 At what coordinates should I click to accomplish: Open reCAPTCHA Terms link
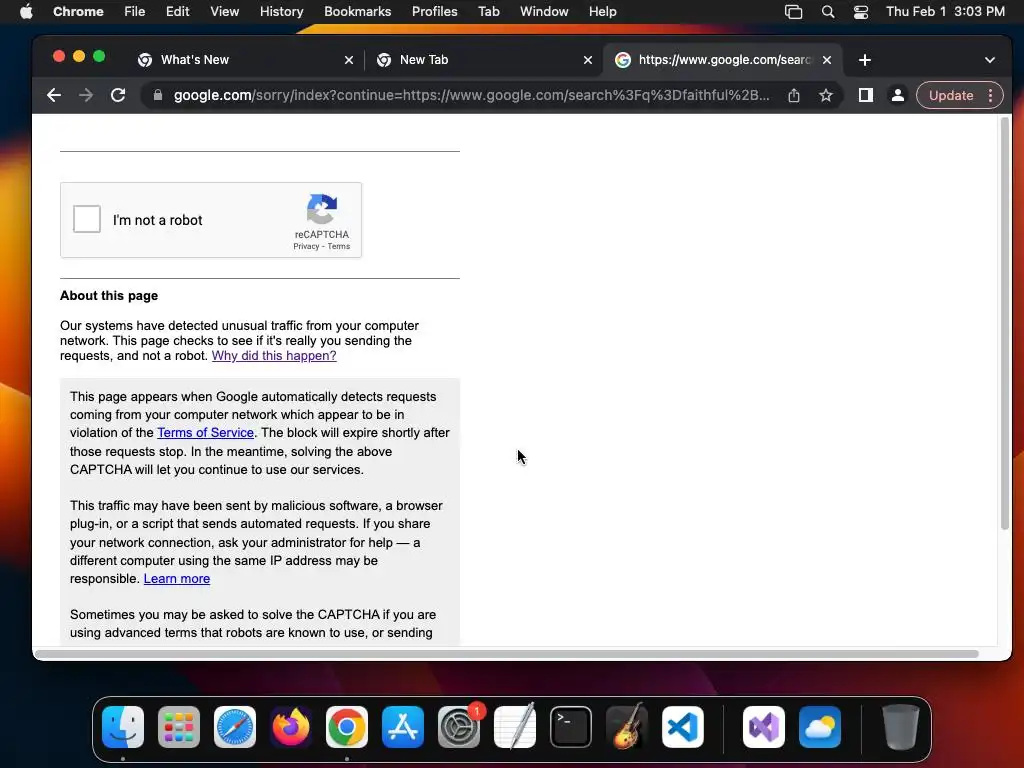338,246
